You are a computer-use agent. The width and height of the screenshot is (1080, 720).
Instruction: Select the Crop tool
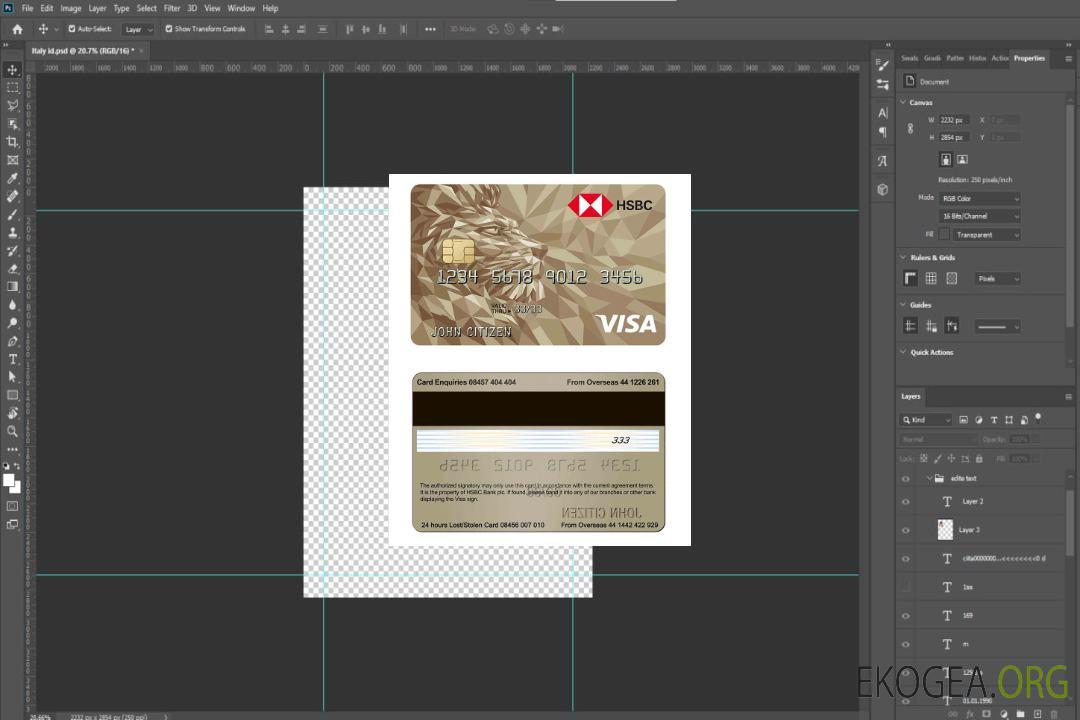click(x=12, y=142)
